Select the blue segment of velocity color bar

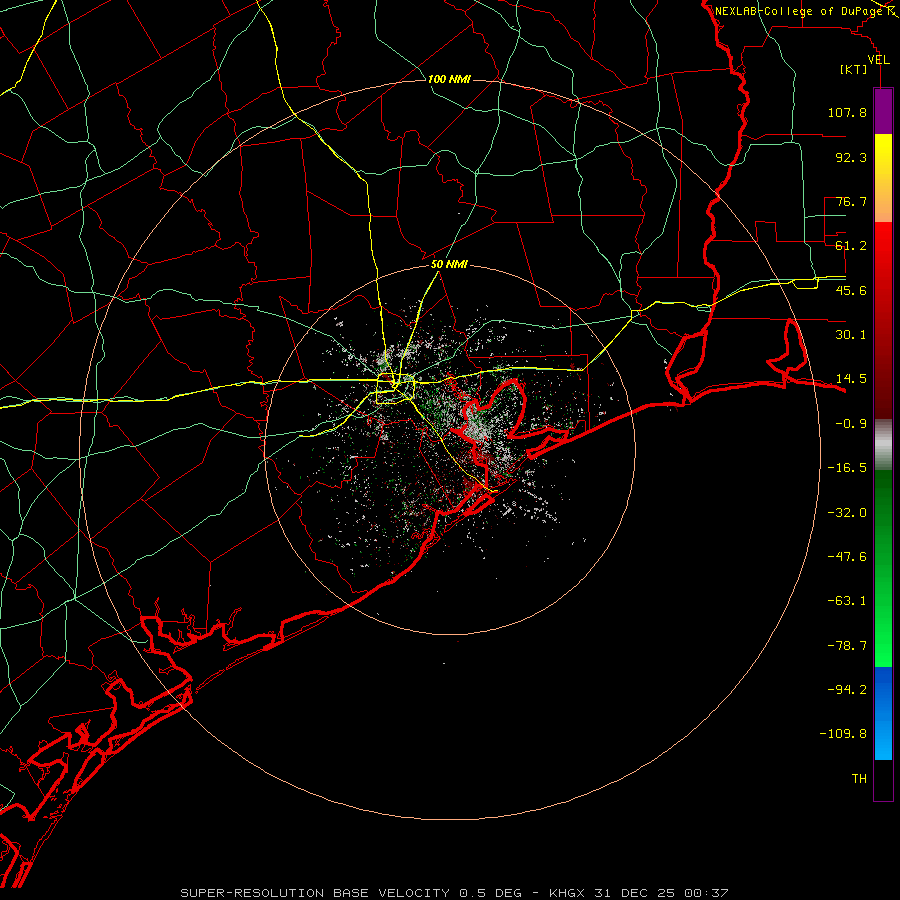883,713
